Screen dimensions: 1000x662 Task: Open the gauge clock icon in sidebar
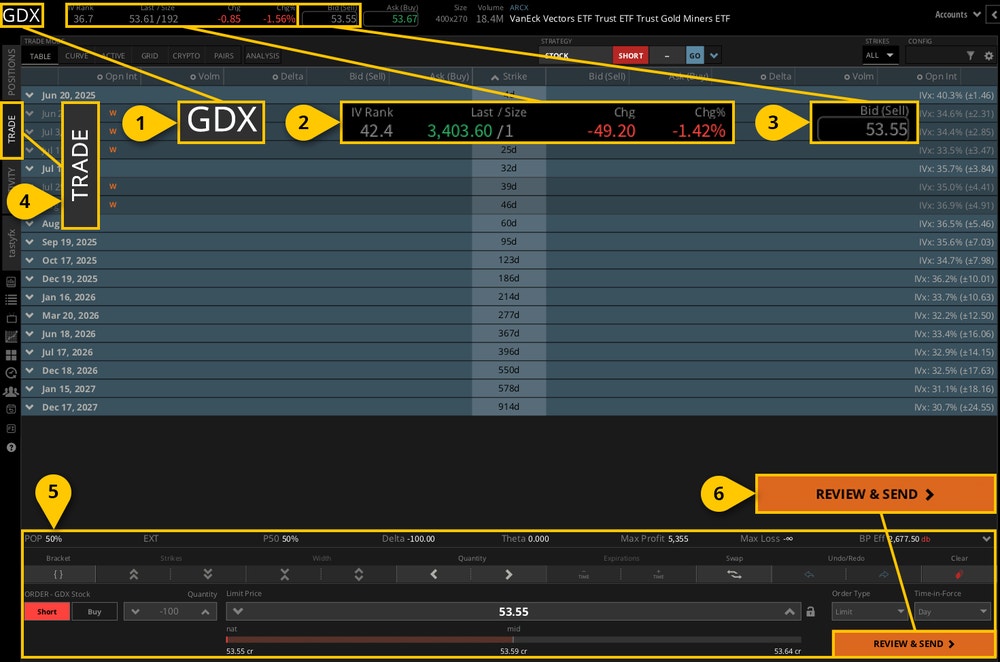pos(11,373)
